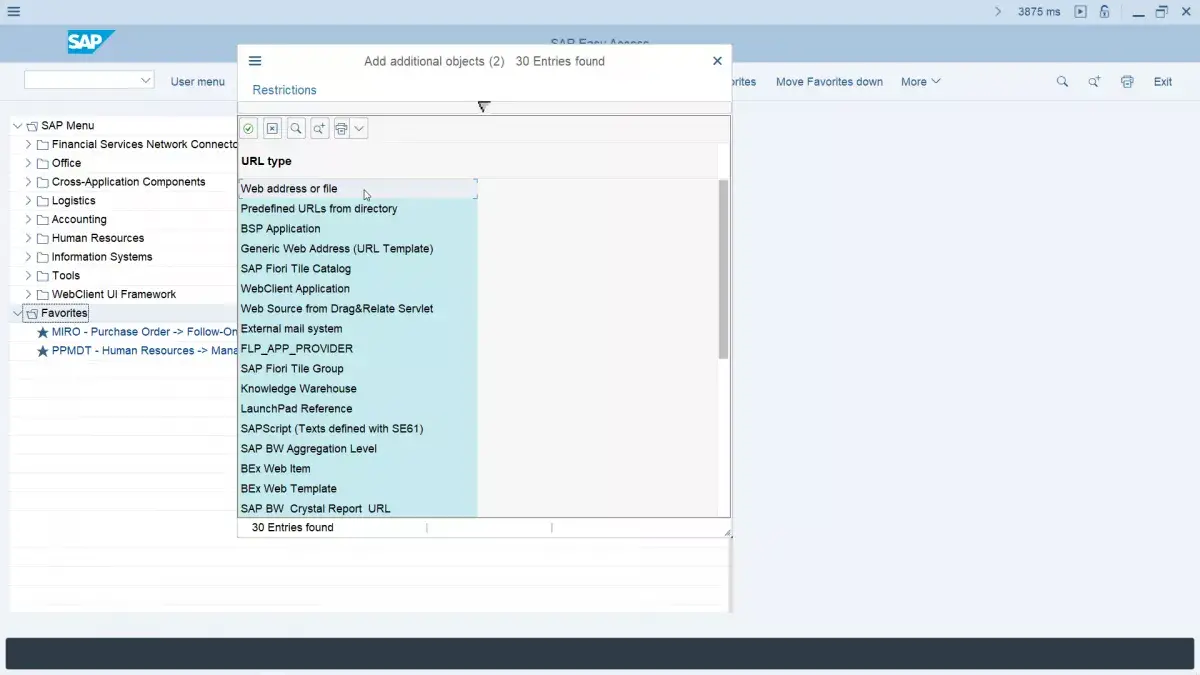Select 'External mail system' entry
Screen dimensions: 1200x675
358,329
